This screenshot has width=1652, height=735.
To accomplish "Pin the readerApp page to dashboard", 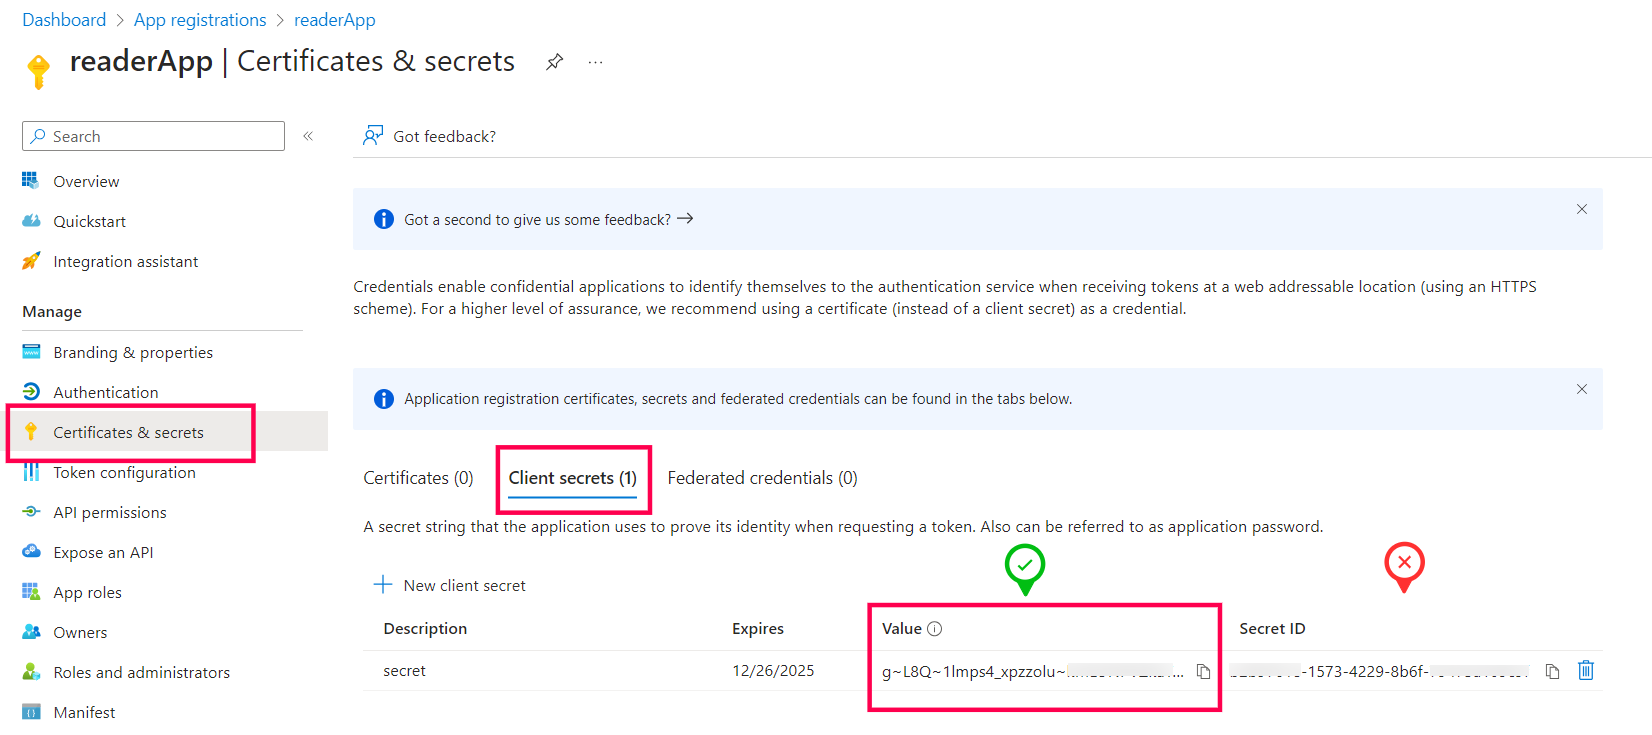I will 554,62.
